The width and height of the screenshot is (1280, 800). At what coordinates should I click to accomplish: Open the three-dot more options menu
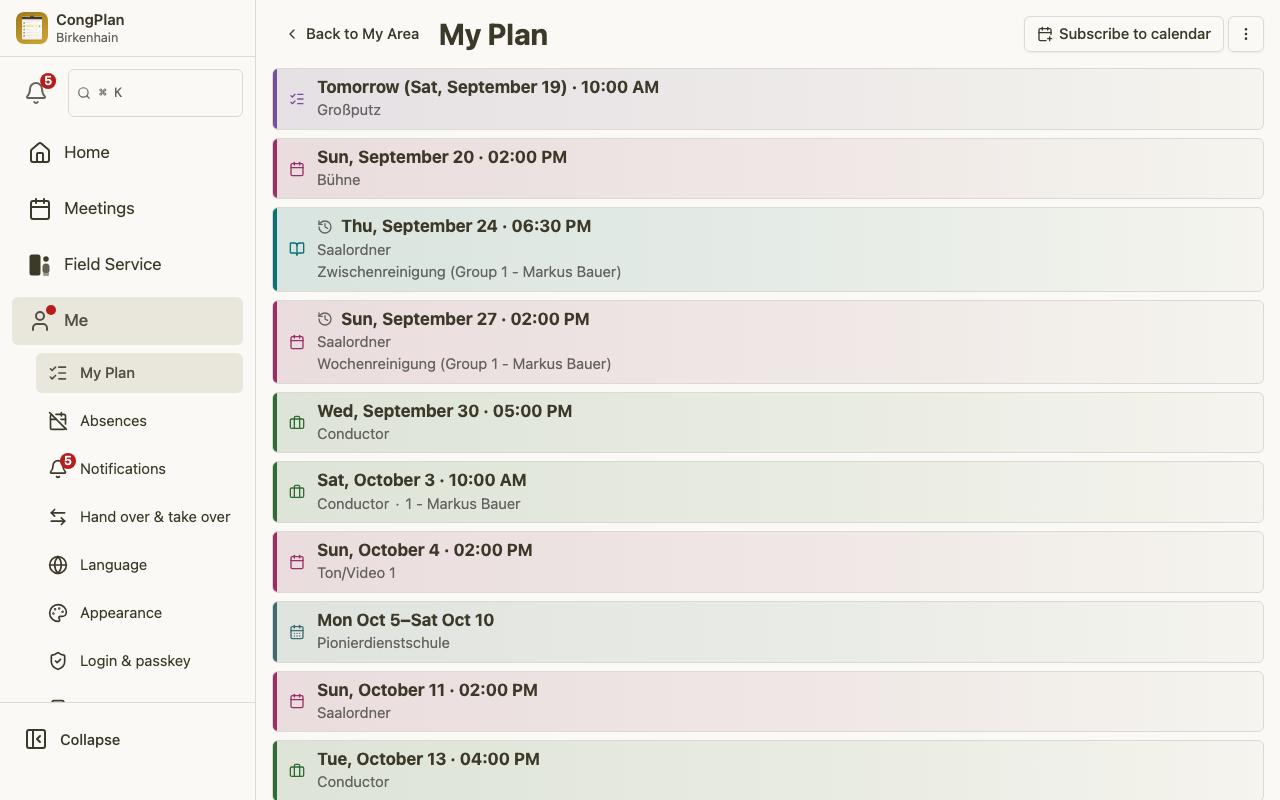tap(1246, 34)
